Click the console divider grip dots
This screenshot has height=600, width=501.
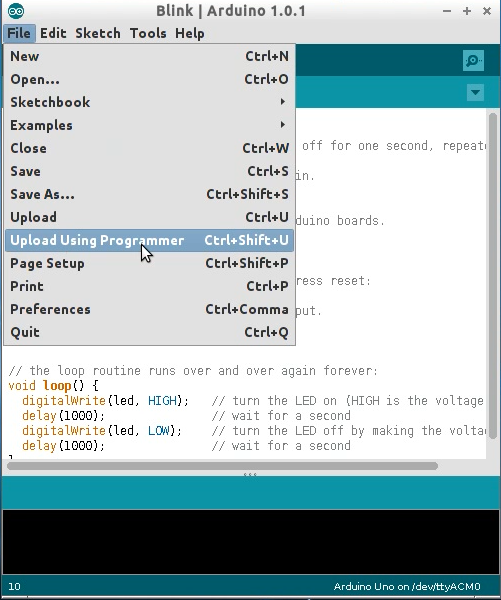250,474
